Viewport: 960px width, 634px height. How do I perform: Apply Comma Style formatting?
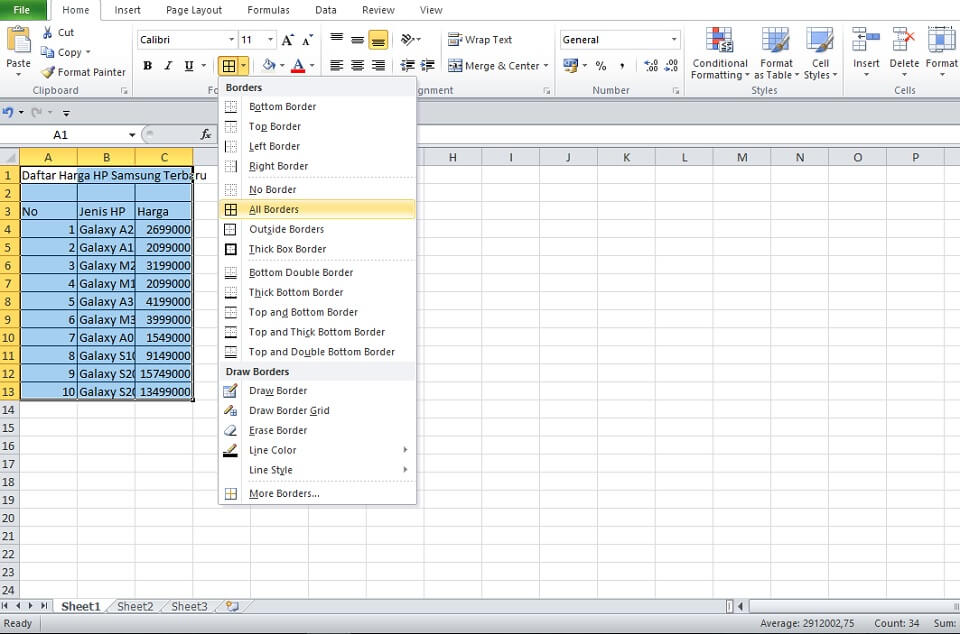click(x=622, y=65)
